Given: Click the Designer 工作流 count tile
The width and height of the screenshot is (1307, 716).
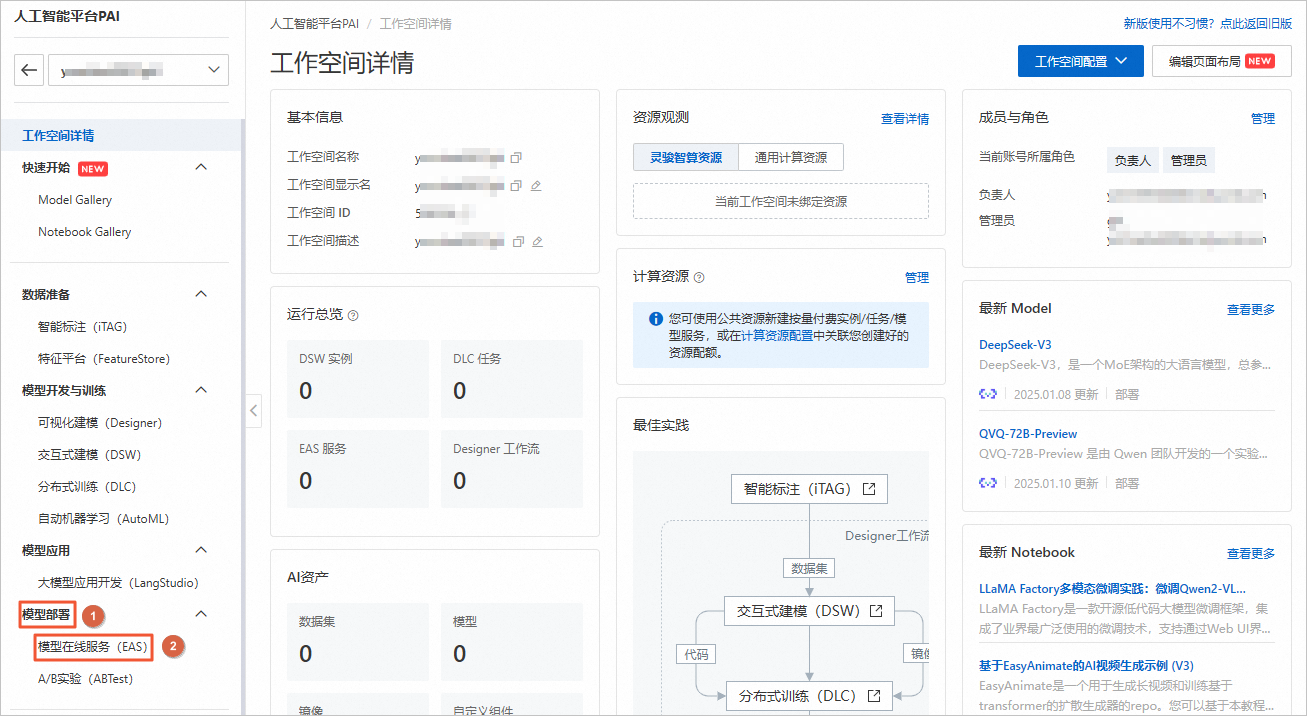Looking at the screenshot, I should (x=512, y=469).
